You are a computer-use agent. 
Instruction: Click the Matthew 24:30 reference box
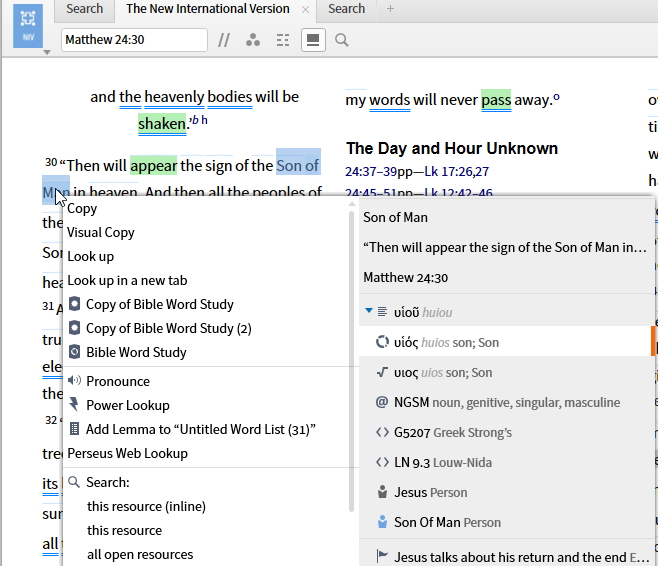coord(134,40)
